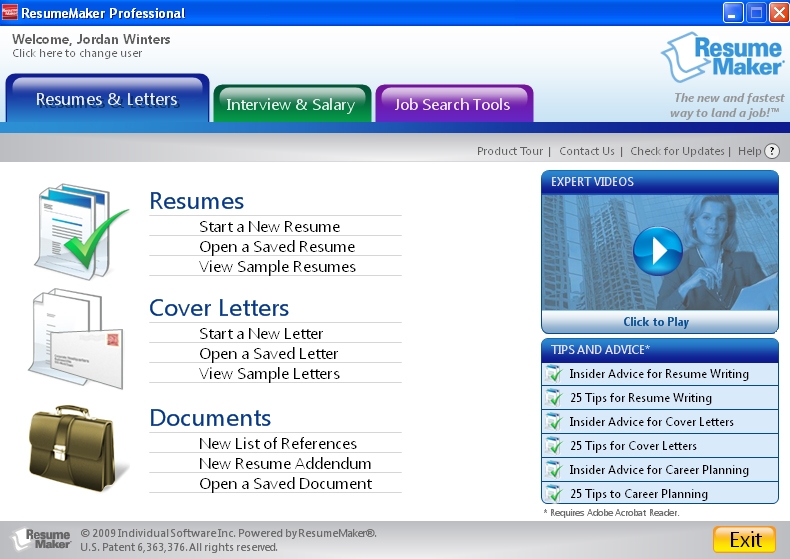Screen dimensions: 790x559
Task: Play the Expert Videos clip
Action: (657, 251)
